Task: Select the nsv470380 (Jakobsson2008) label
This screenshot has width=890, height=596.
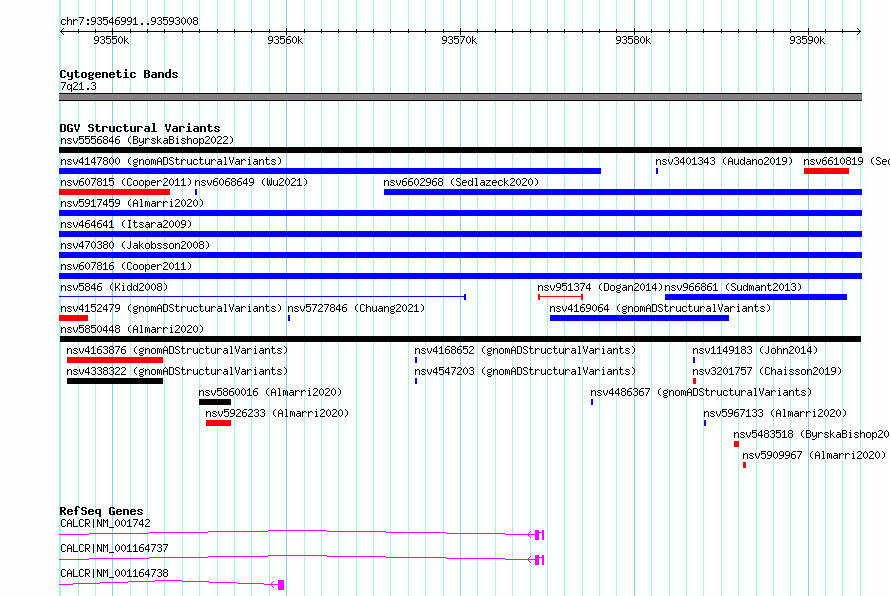Action: pos(135,245)
